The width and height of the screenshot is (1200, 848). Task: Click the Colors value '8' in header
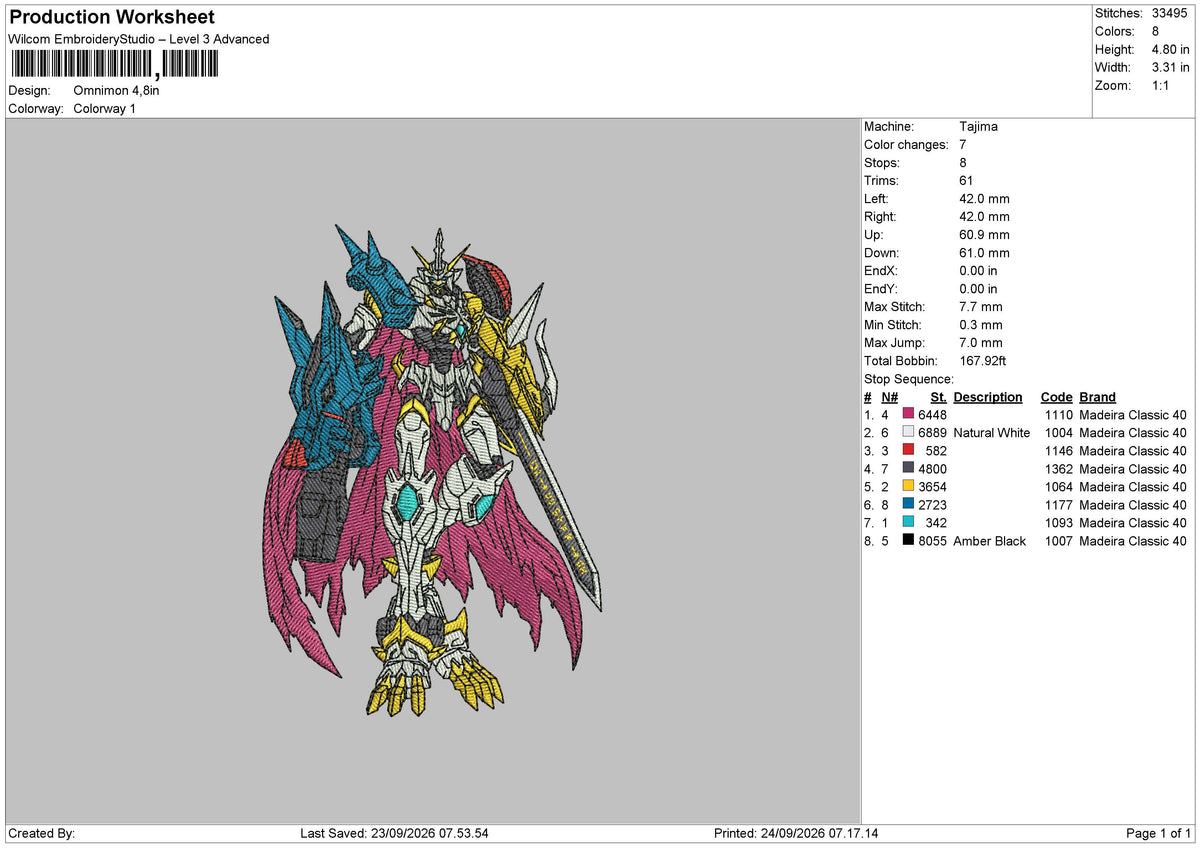coord(1156,32)
